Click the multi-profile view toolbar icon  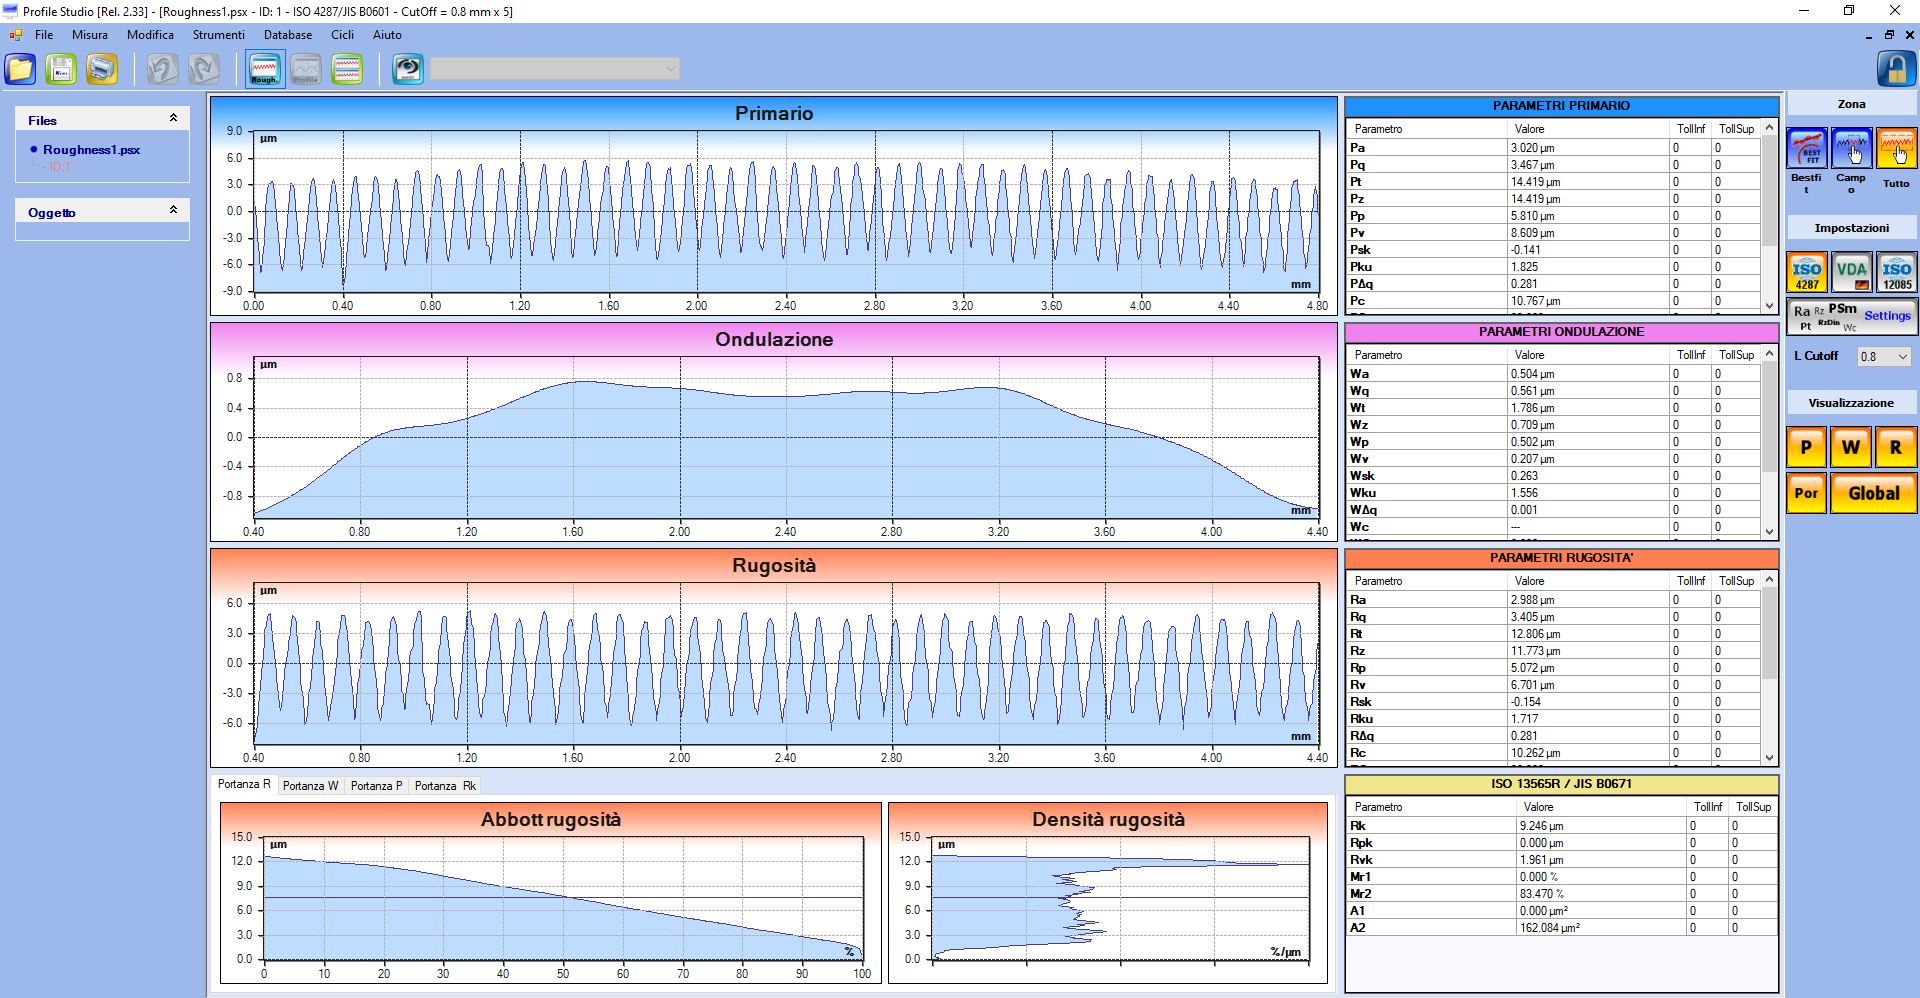coord(347,69)
